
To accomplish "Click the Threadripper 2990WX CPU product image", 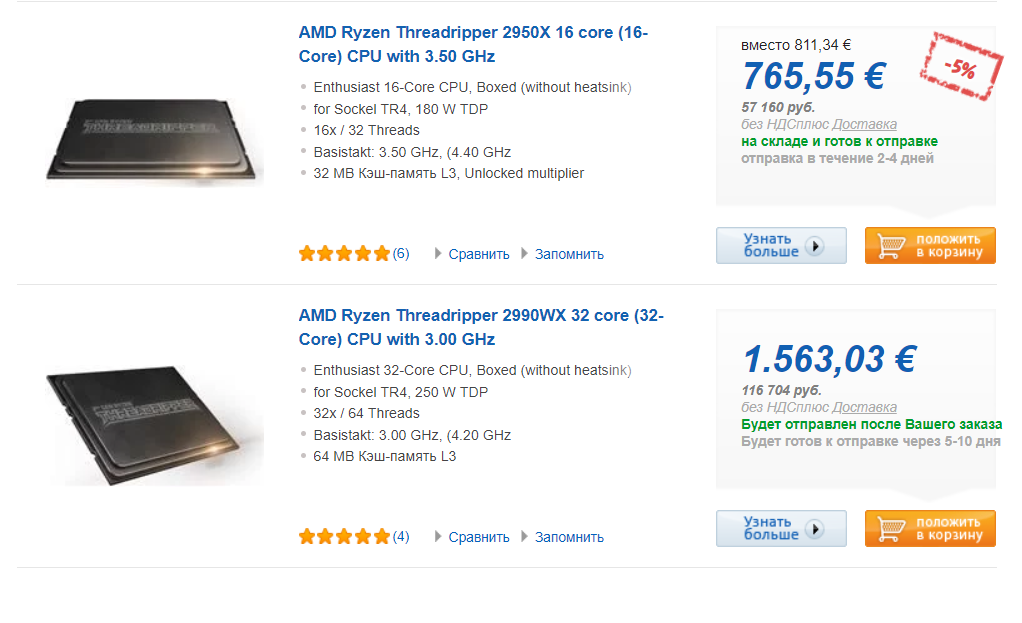I will tap(154, 425).
